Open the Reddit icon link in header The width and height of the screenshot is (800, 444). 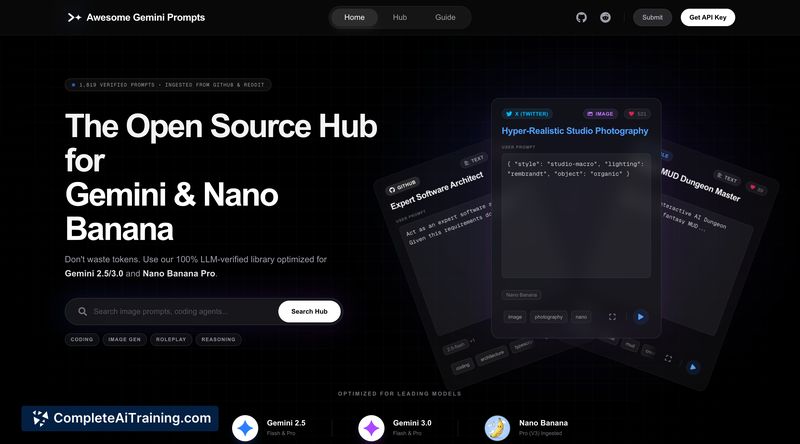pyautogui.click(x=606, y=17)
